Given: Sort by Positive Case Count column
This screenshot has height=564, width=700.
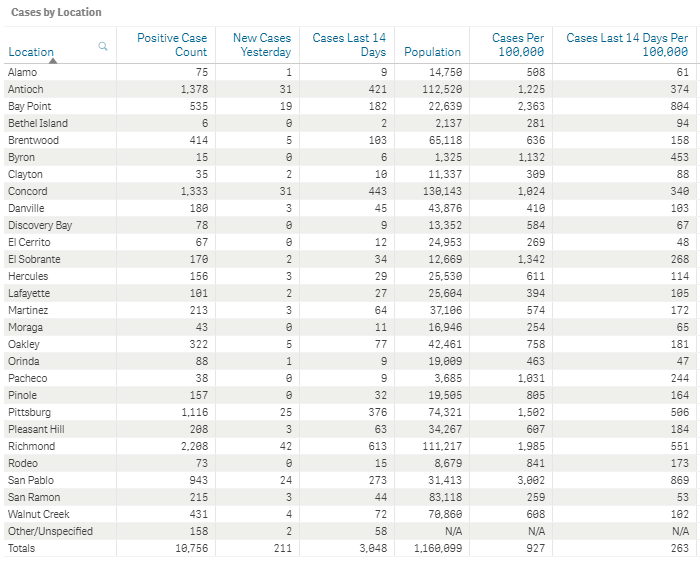Looking at the screenshot, I should tap(172, 45).
